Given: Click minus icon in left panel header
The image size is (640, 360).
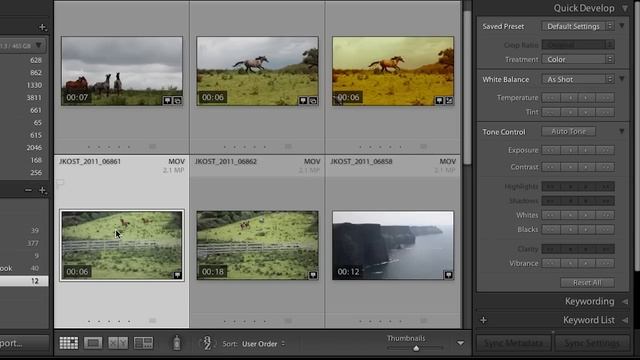Looking at the screenshot, I should coord(28,190).
